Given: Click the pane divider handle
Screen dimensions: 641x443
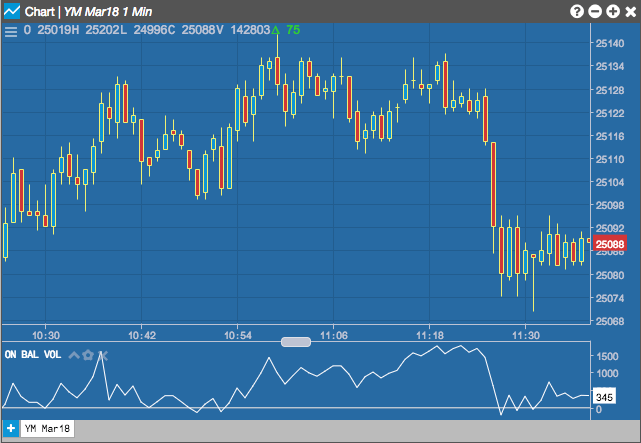Looking at the screenshot, I should click(x=296, y=342).
